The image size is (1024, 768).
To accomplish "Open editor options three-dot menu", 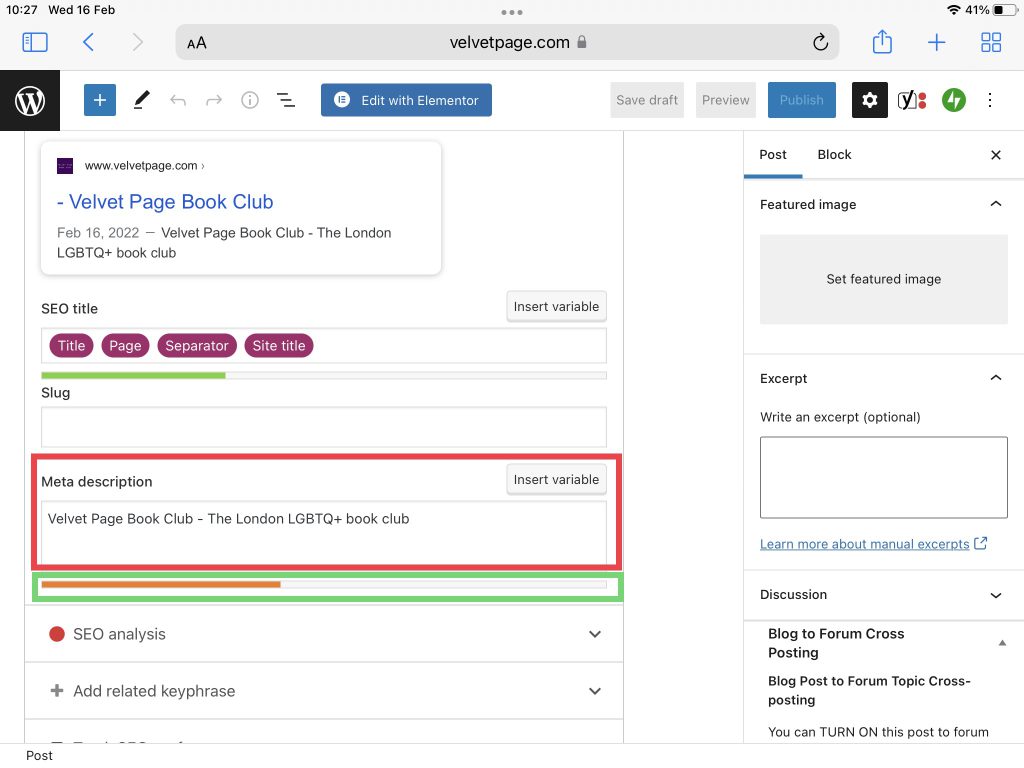I will (x=990, y=100).
